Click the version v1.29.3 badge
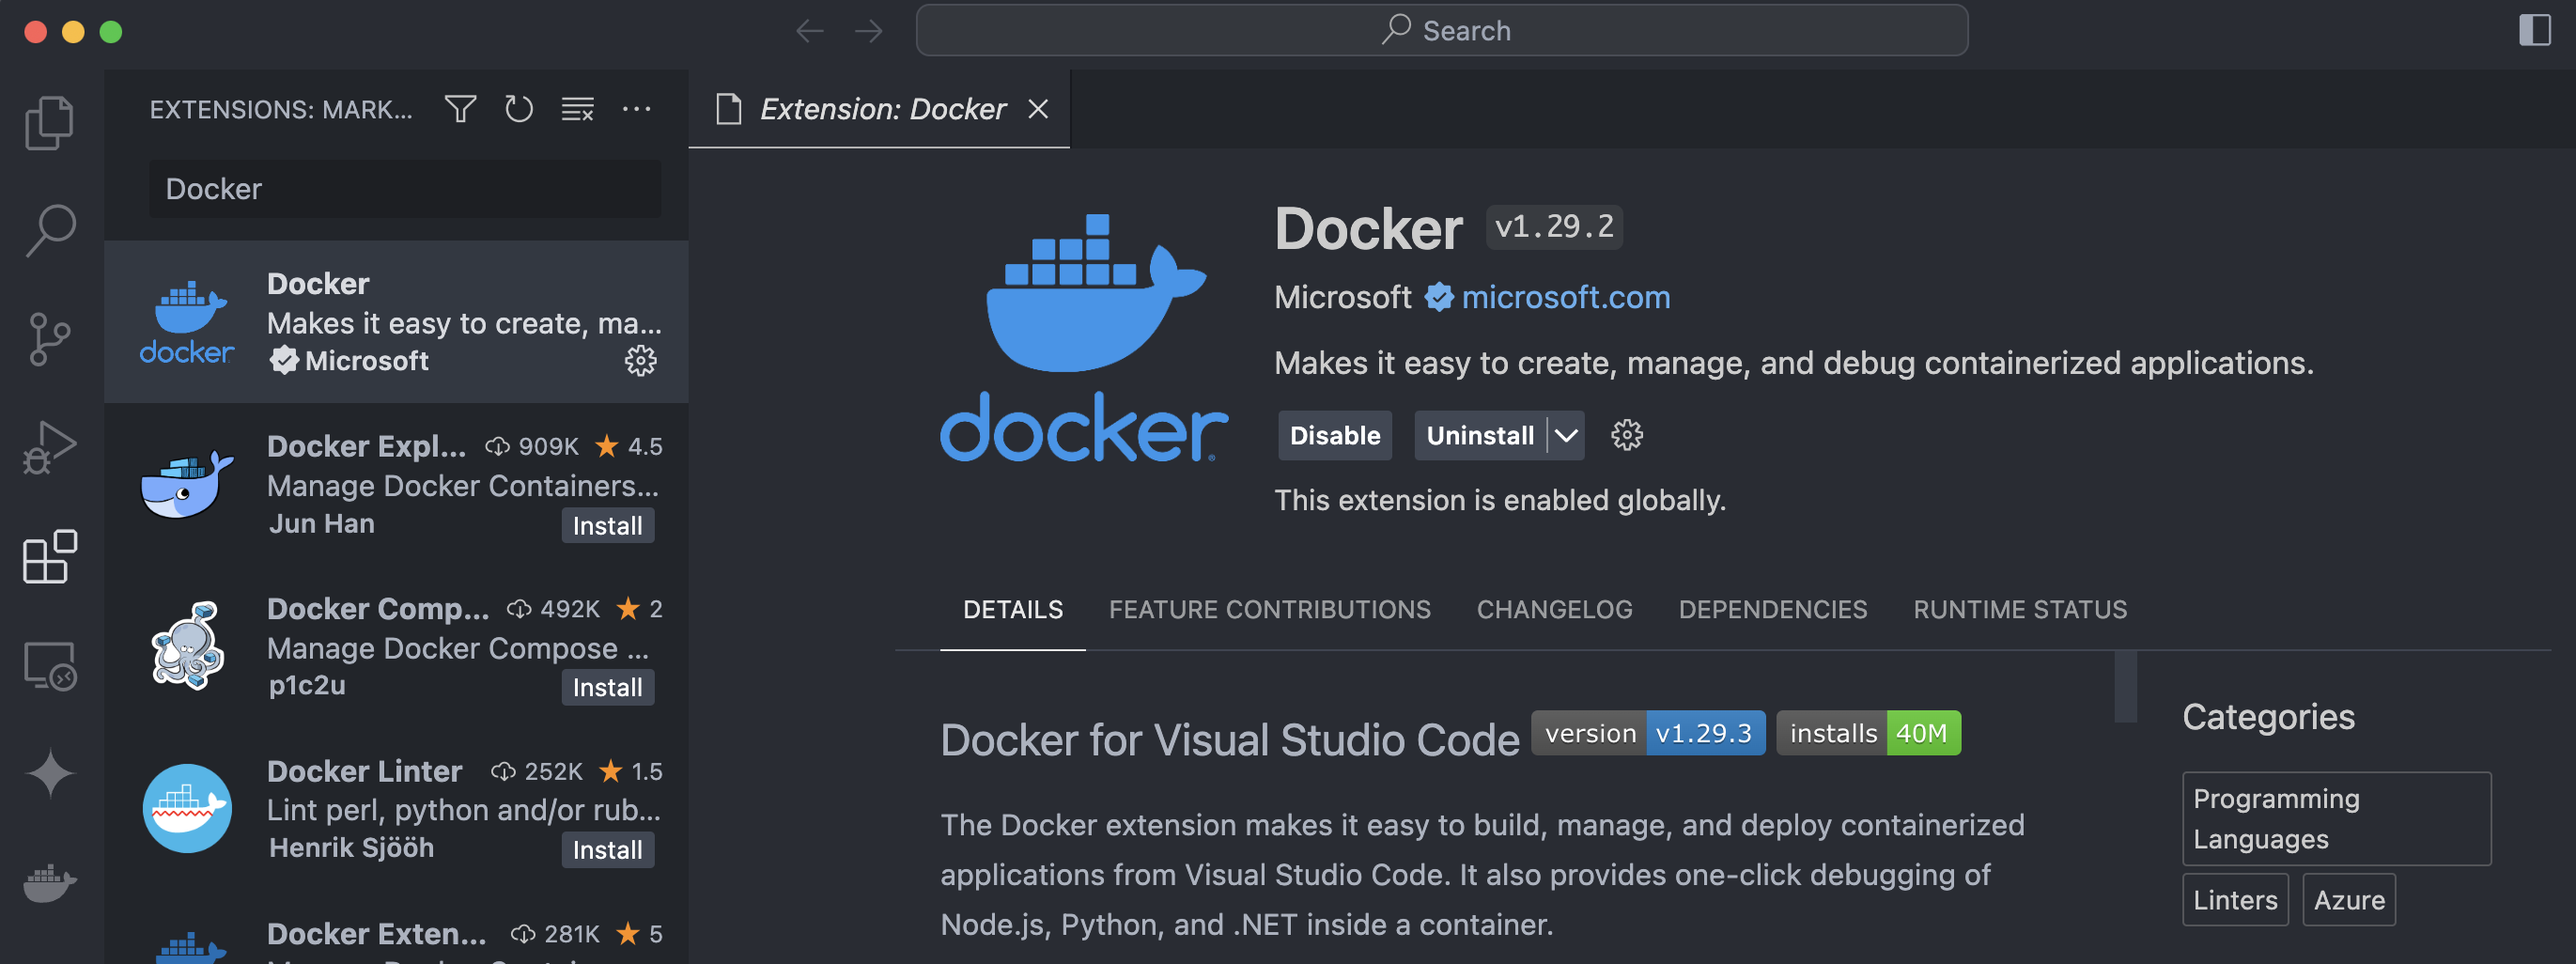 point(1648,733)
